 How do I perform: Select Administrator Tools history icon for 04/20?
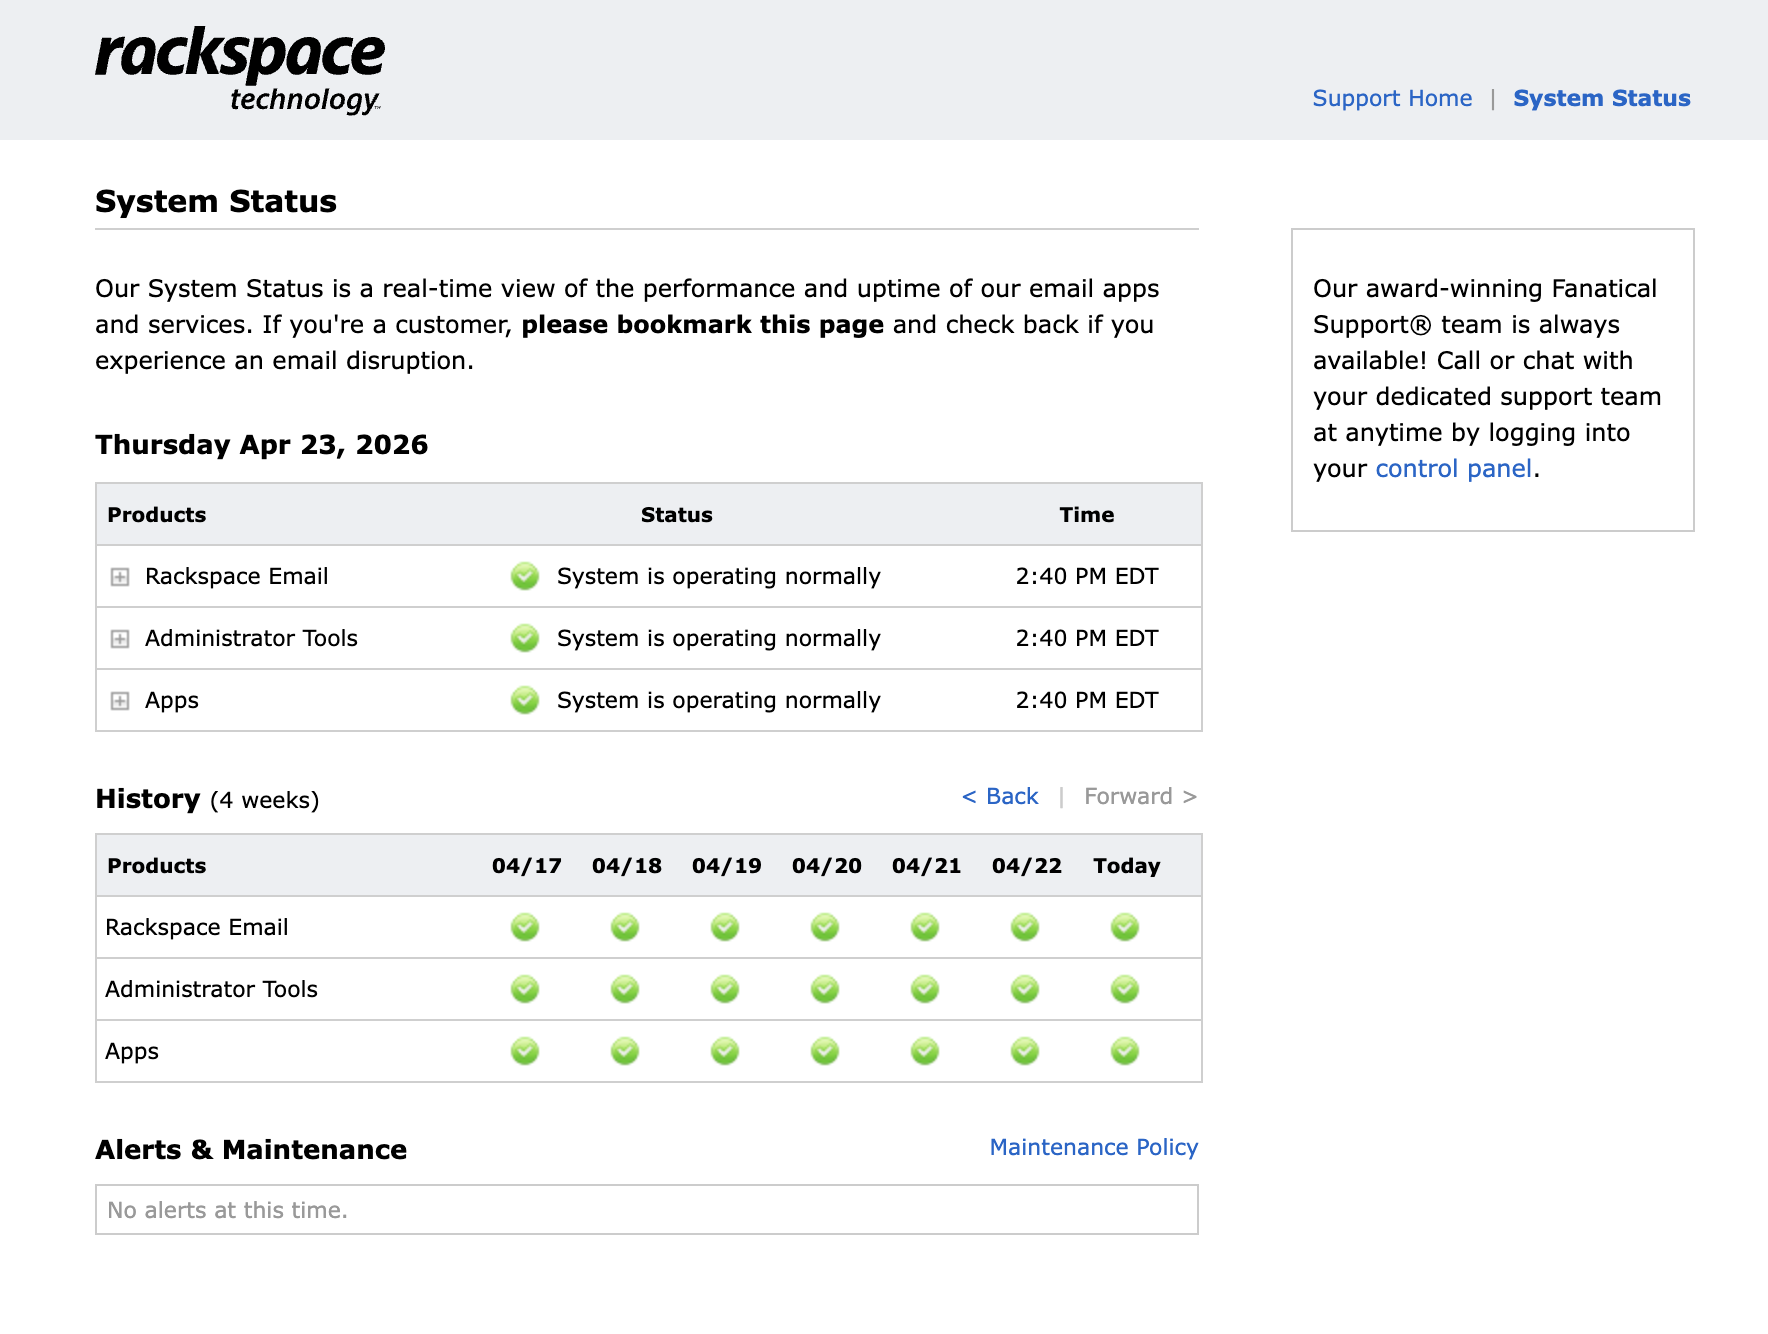pos(825,989)
